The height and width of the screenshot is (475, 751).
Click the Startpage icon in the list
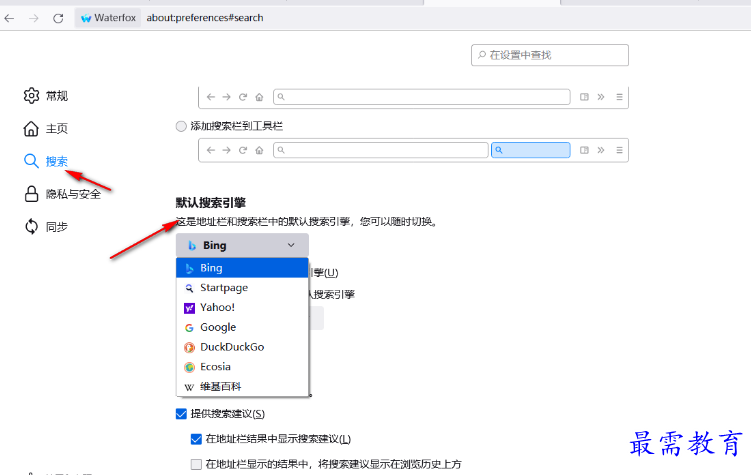click(189, 288)
